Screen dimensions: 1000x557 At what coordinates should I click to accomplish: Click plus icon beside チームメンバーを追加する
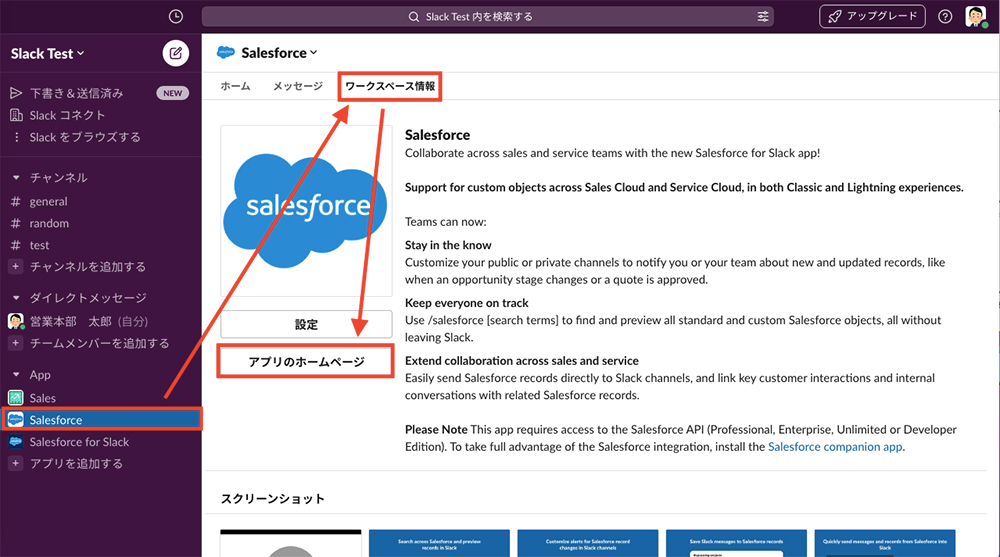(15, 343)
